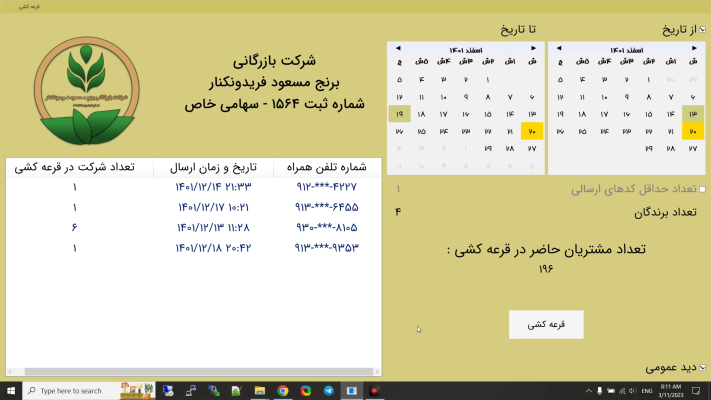The height and width of the screenshot is (400, 711).
Task: Click send time cell ۱۴۰۱/۱۲/۱۸ ۲۰:۴۲
Action: pyautogui.click(x=213, y=248)
